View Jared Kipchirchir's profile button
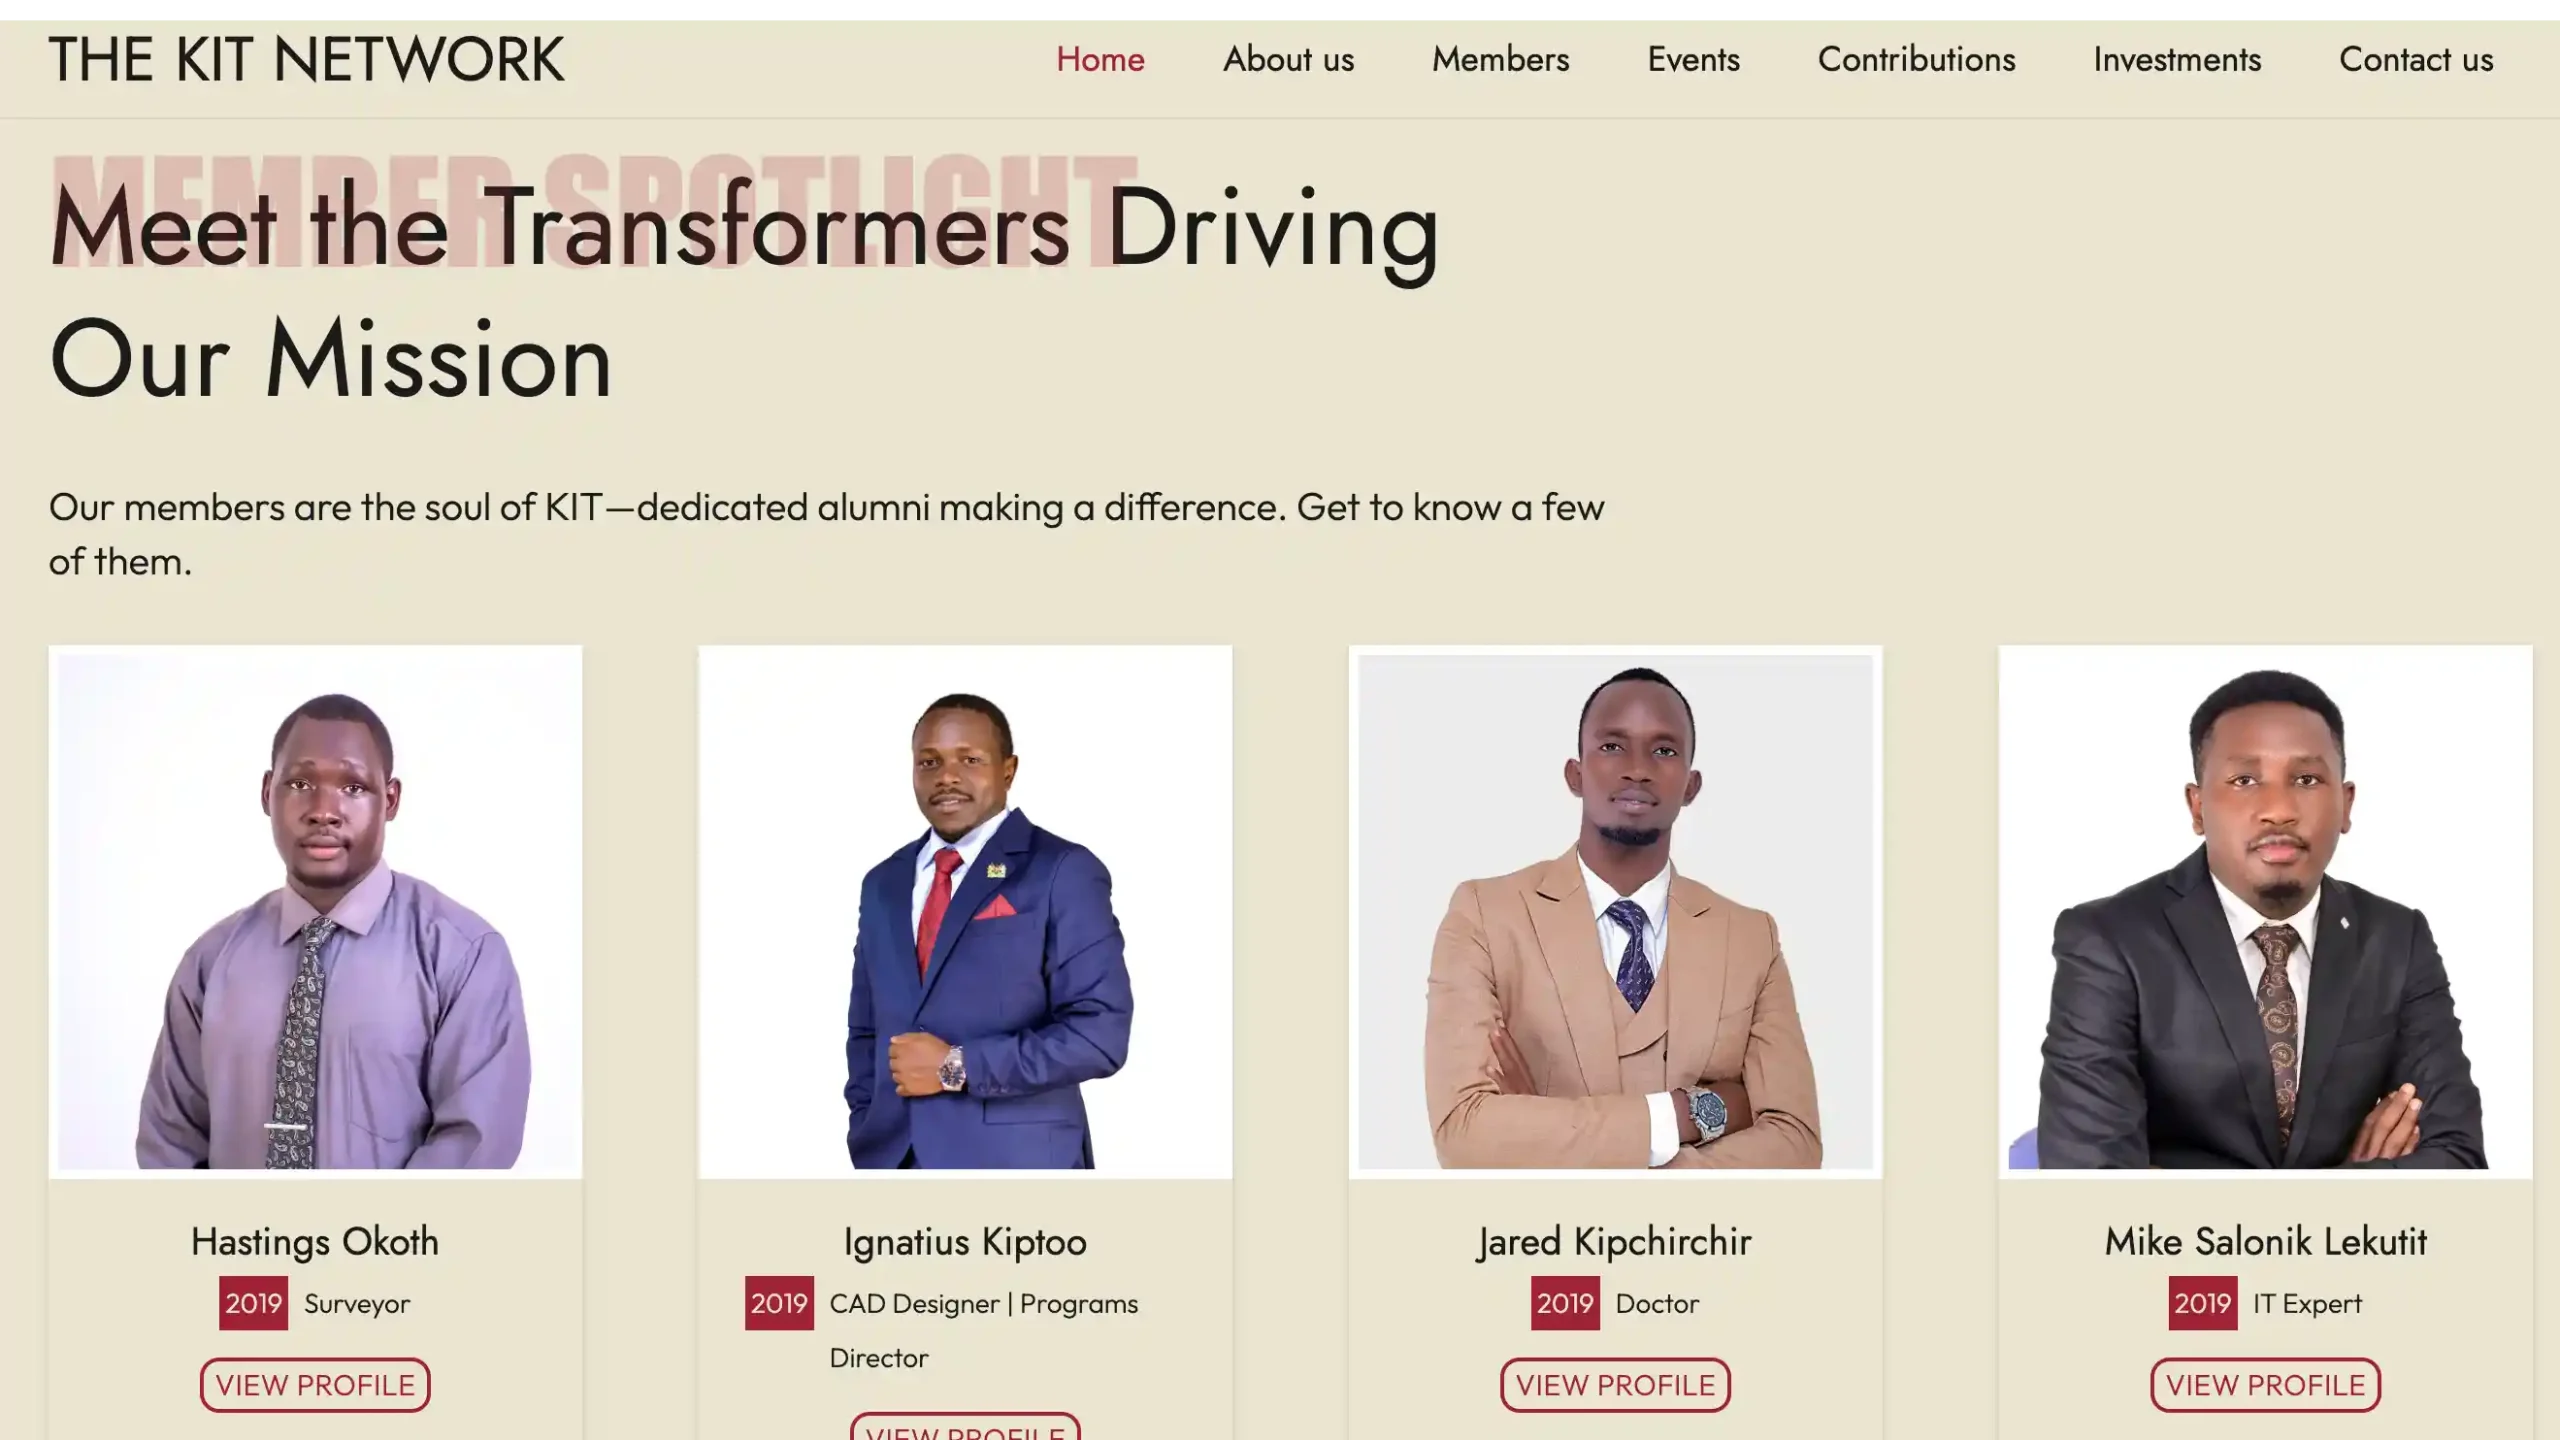The image size is (2560, 1440). point(1615,1385)
